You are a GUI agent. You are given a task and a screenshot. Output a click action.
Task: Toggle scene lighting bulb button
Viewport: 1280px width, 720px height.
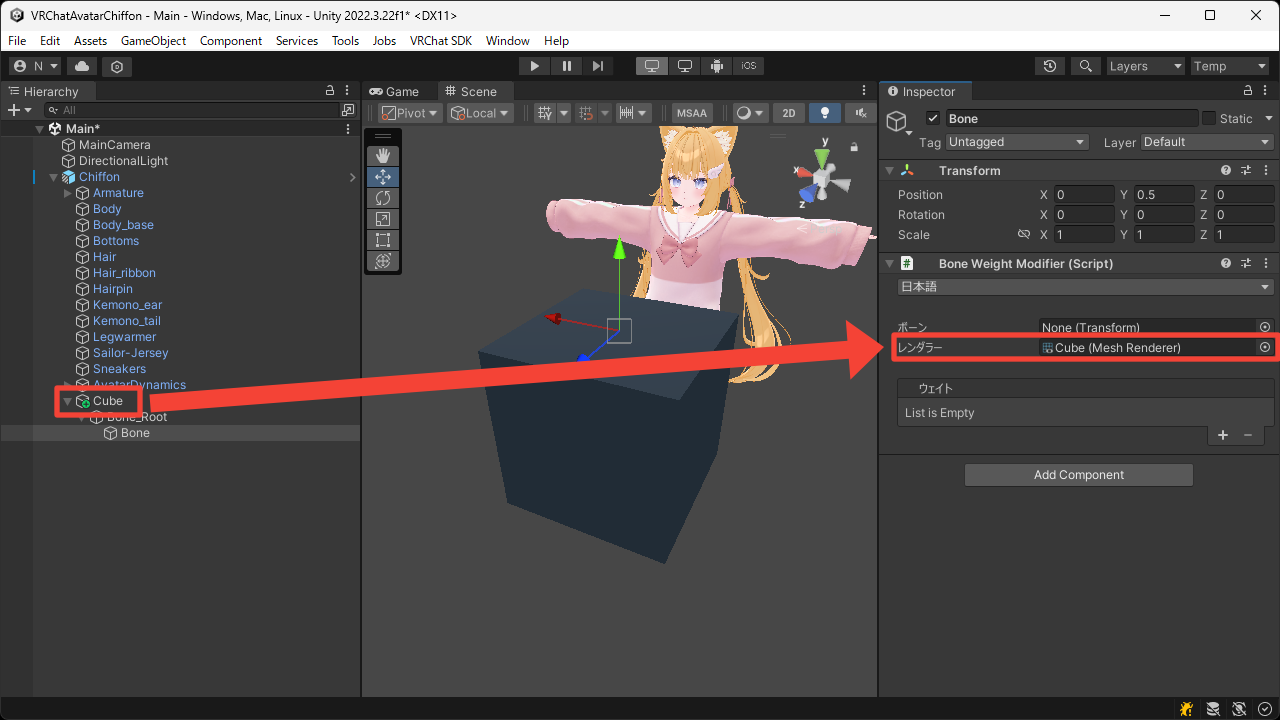click(825, 113)
